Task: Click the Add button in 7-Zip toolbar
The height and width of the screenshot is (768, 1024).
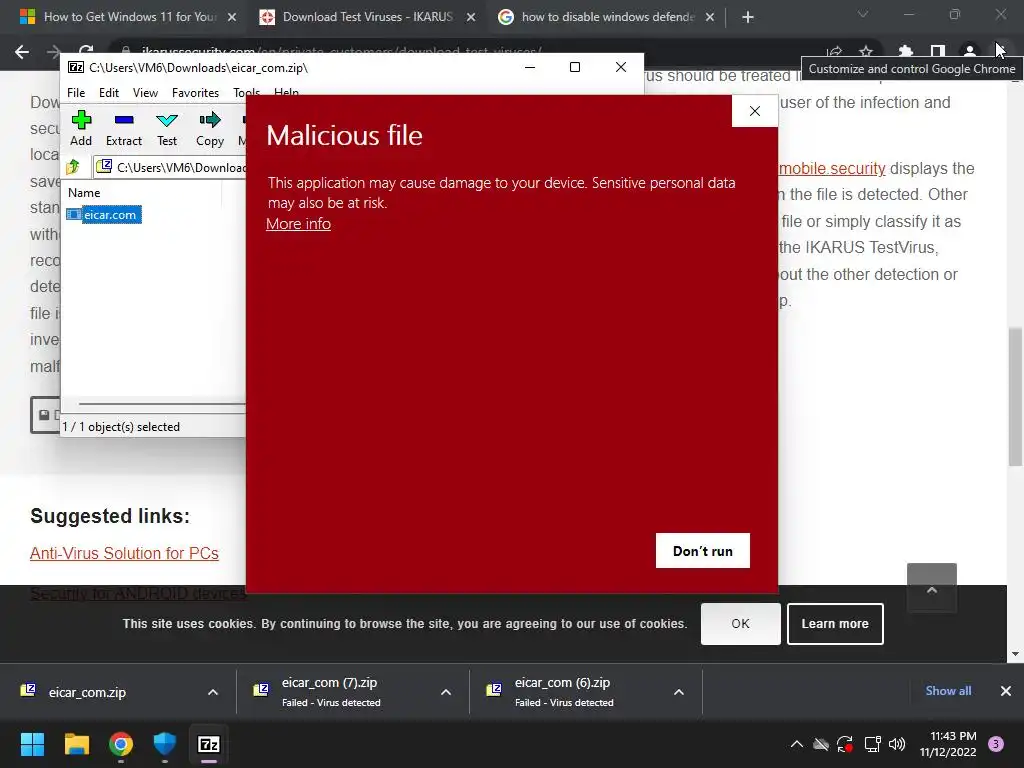Action: click(x=81, y=128)
